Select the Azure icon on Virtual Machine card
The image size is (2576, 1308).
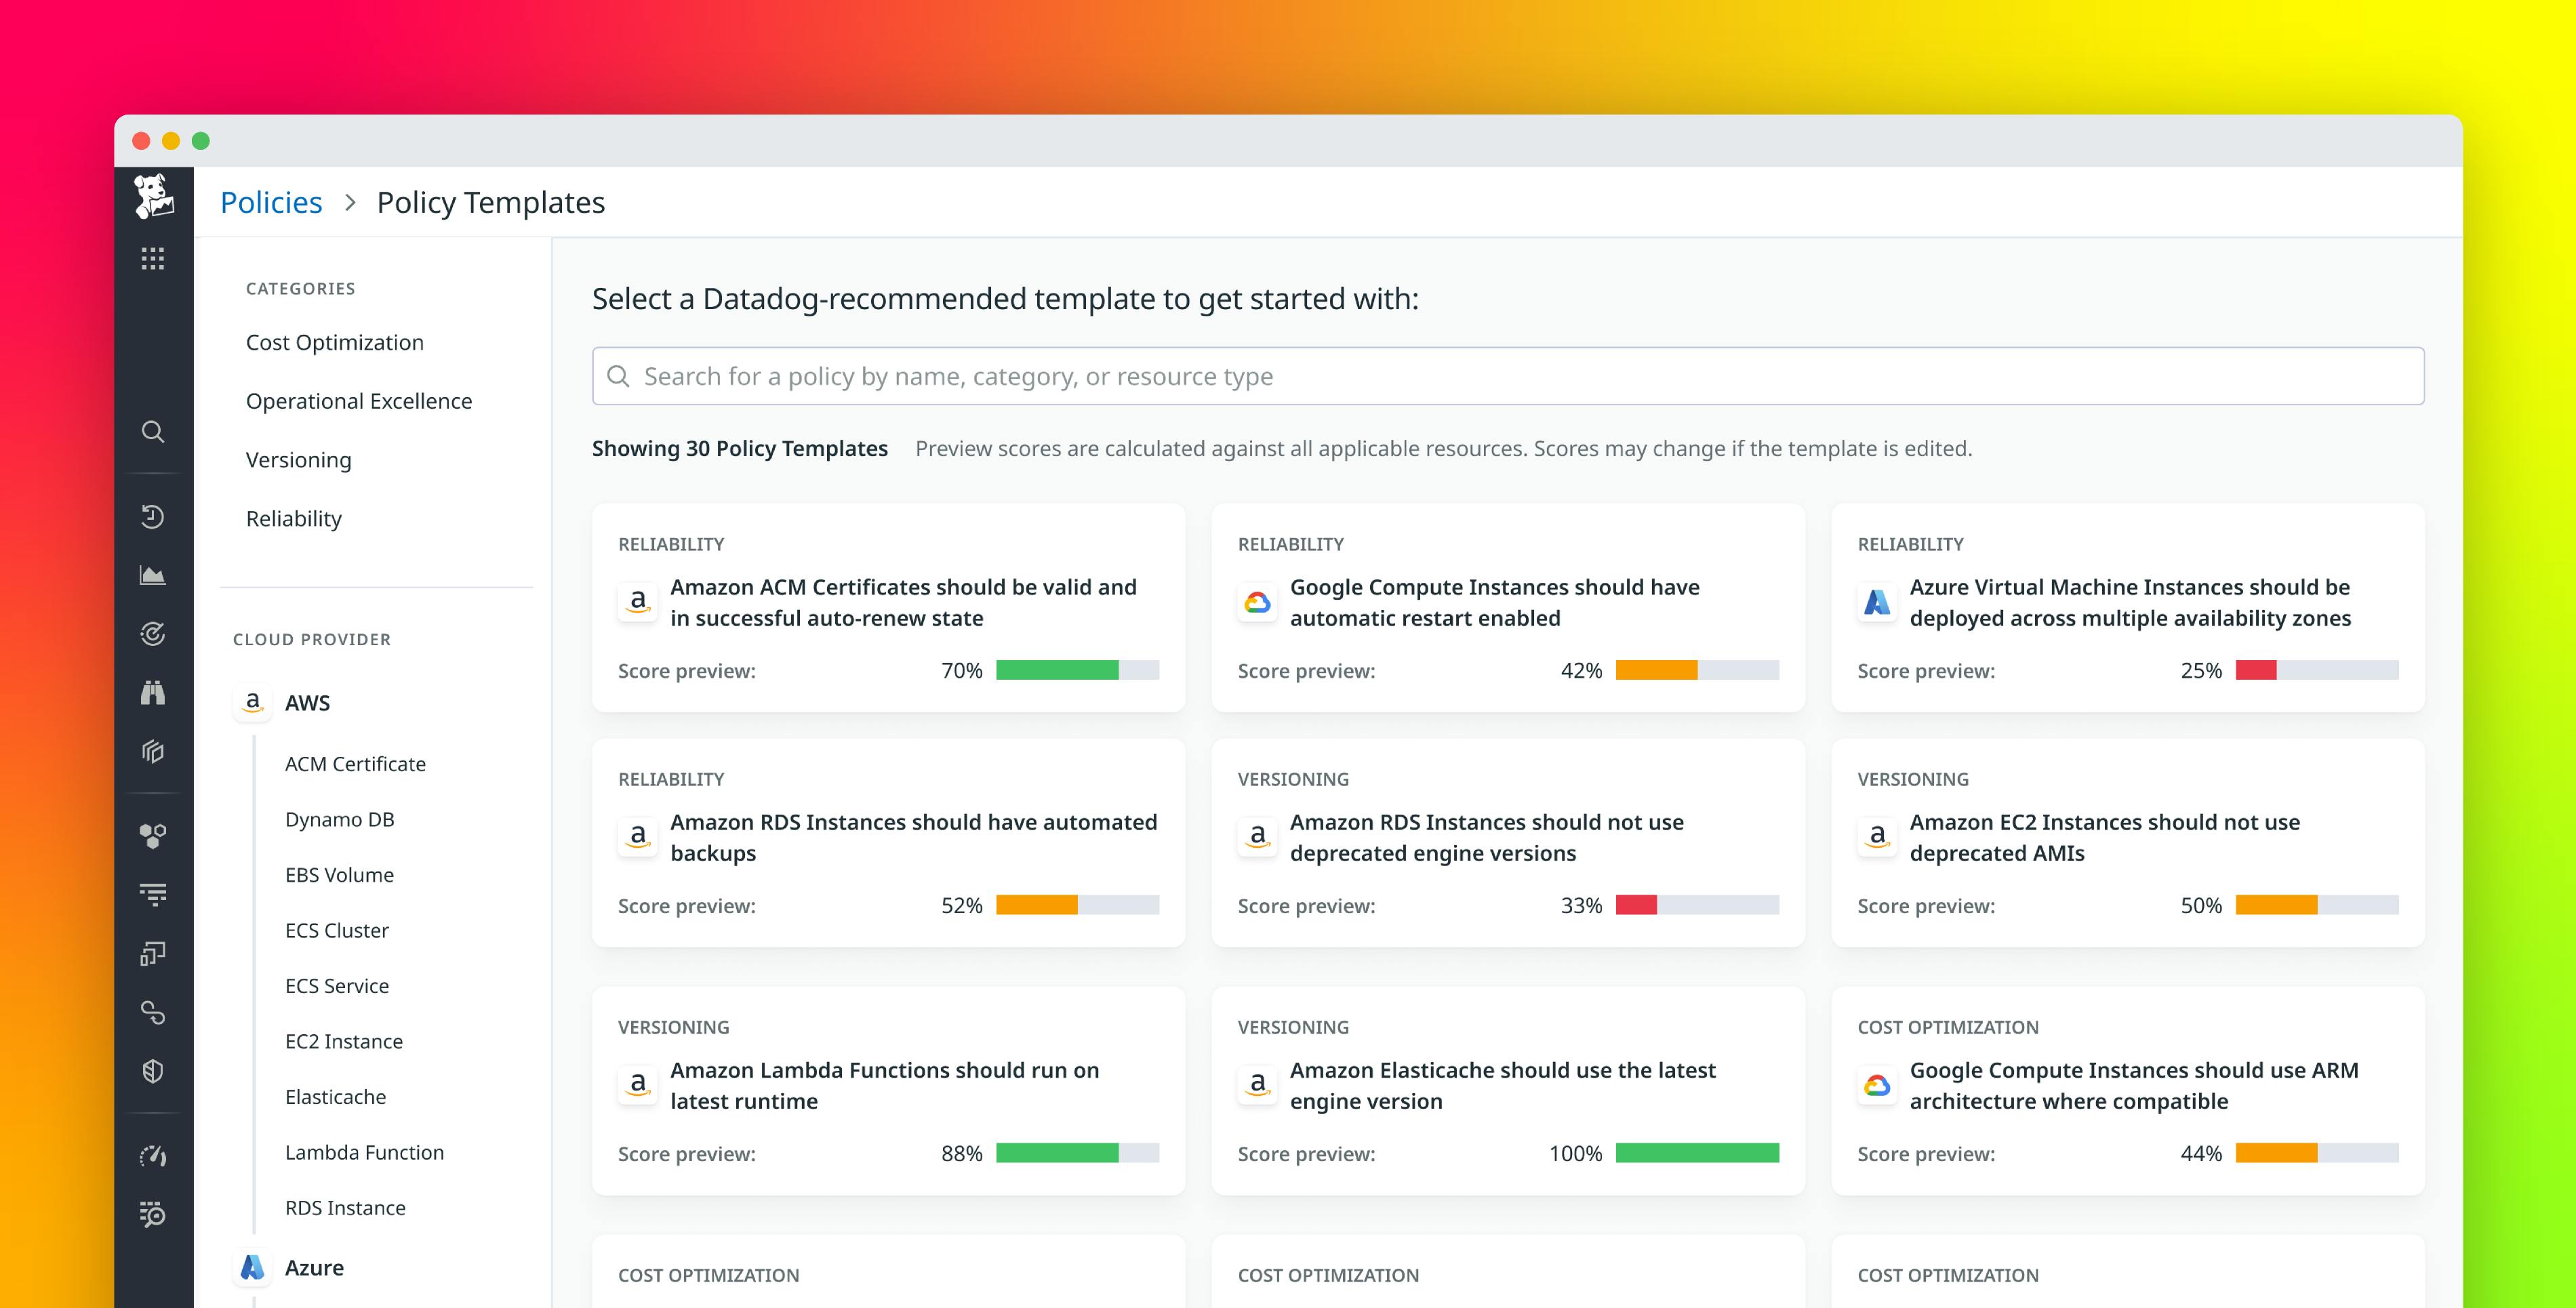pyautogui.click(x=1878, y=602)
